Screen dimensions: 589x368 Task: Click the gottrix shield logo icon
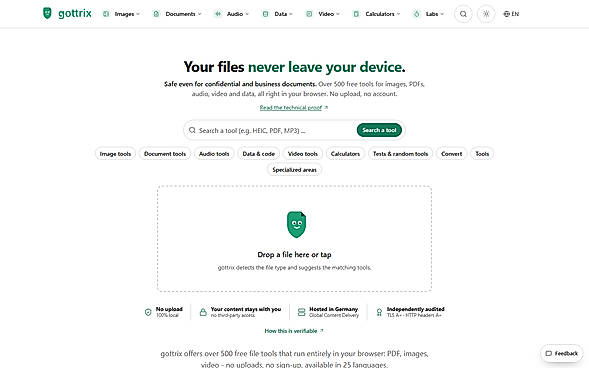point(47,13)
